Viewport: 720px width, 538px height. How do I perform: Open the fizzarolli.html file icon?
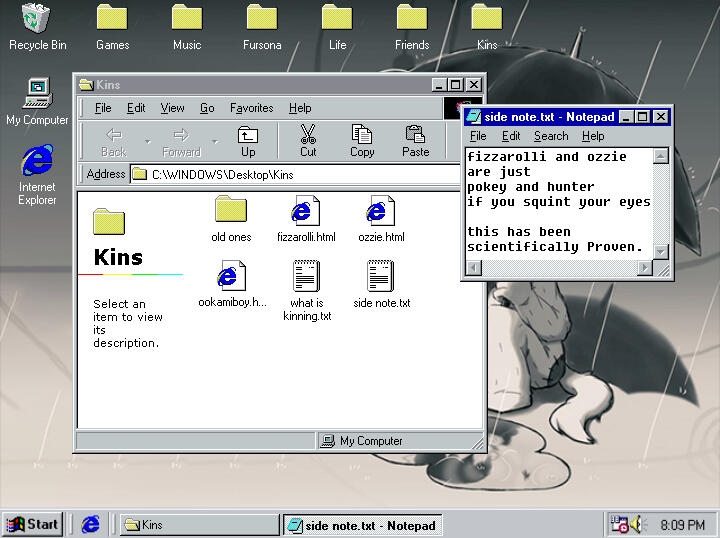[x=305, y=212]
